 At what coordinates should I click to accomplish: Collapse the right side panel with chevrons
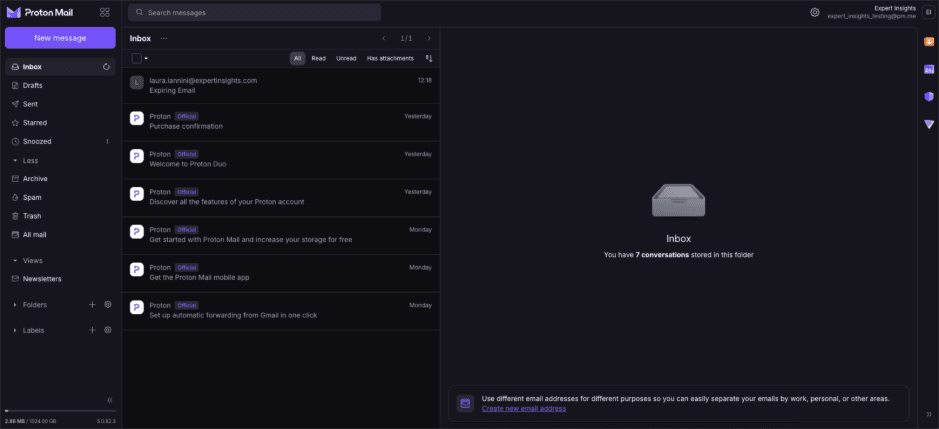point(929,414)
